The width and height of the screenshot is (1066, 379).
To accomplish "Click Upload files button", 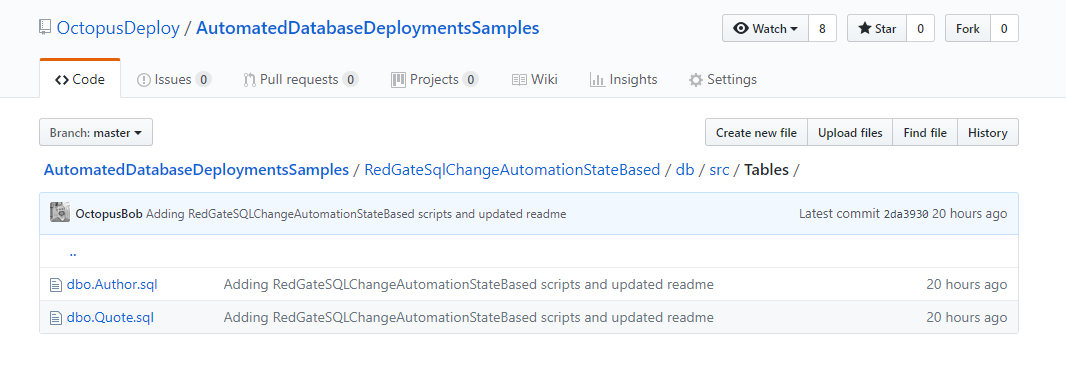I will (x=850, y=133).
